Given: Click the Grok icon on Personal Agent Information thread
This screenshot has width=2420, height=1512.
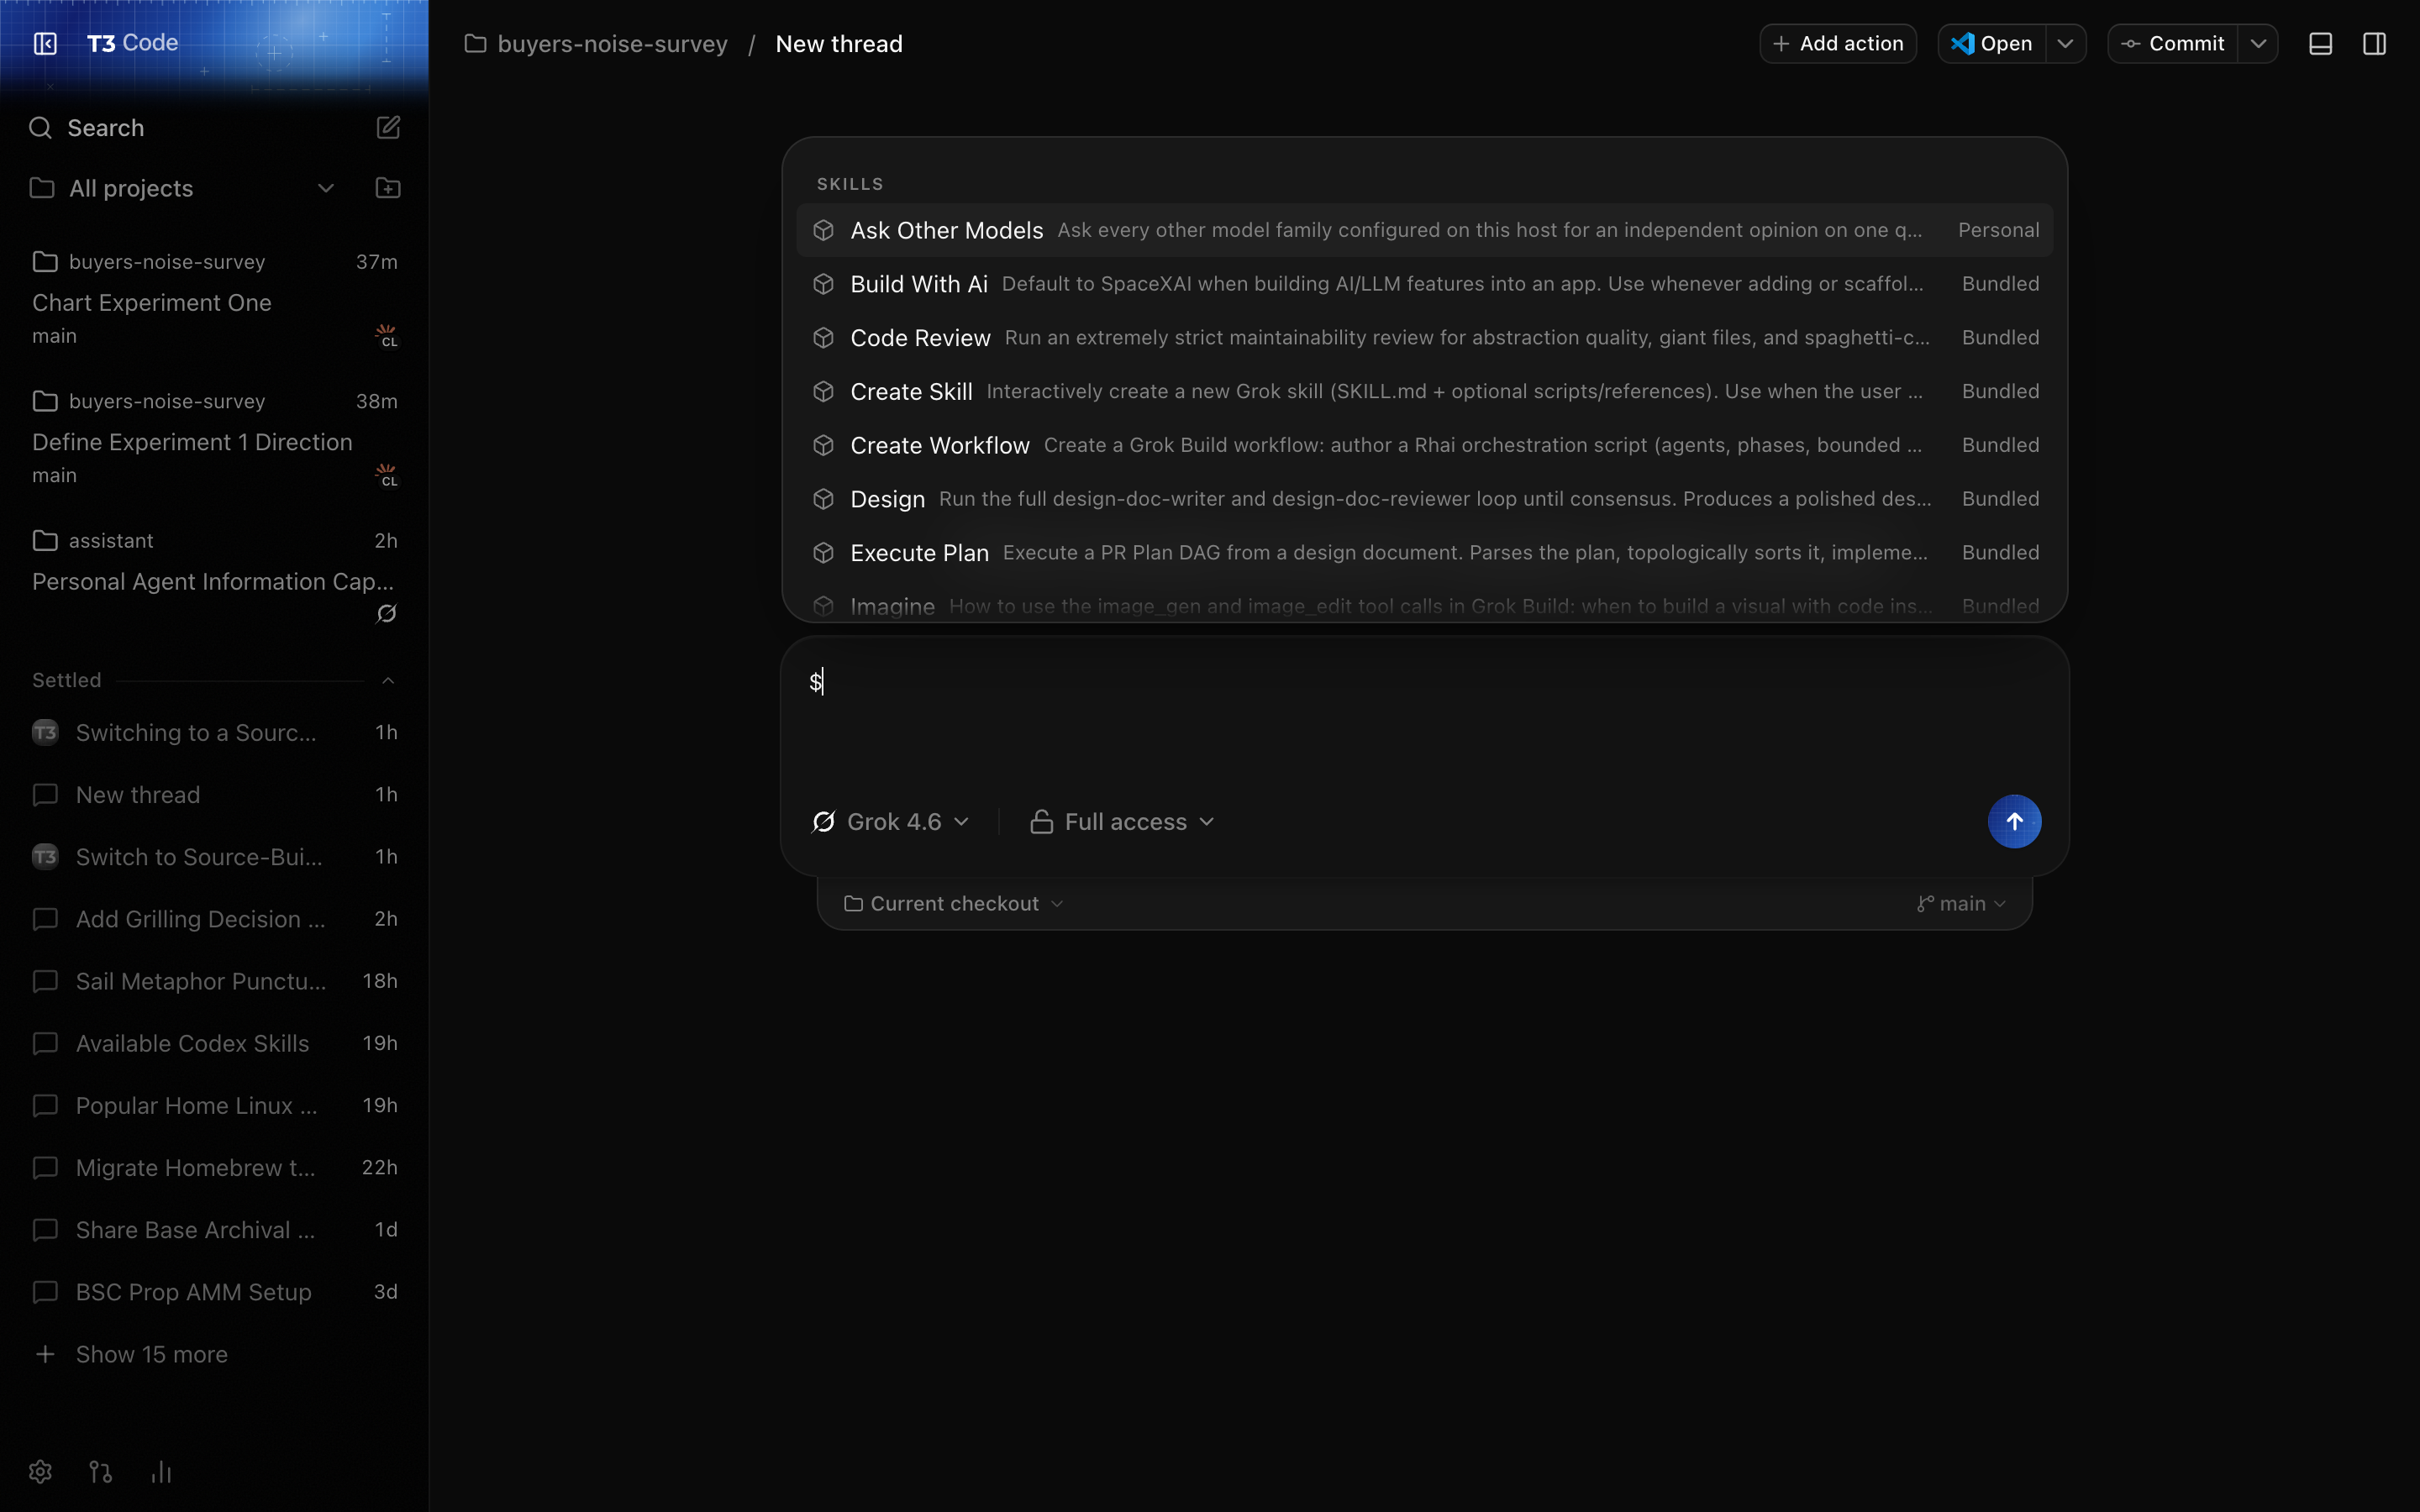Looking at the screenshot, I should 386,614.
